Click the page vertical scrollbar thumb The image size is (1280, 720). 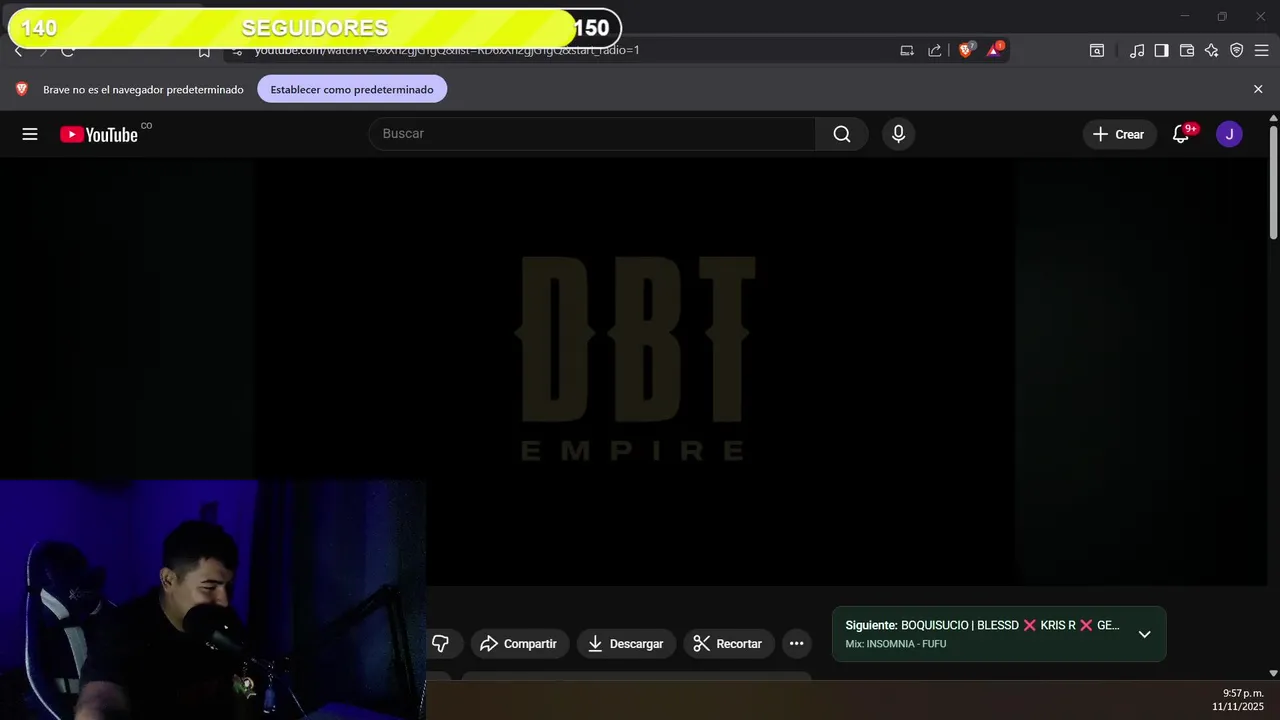coord(1273,182)
